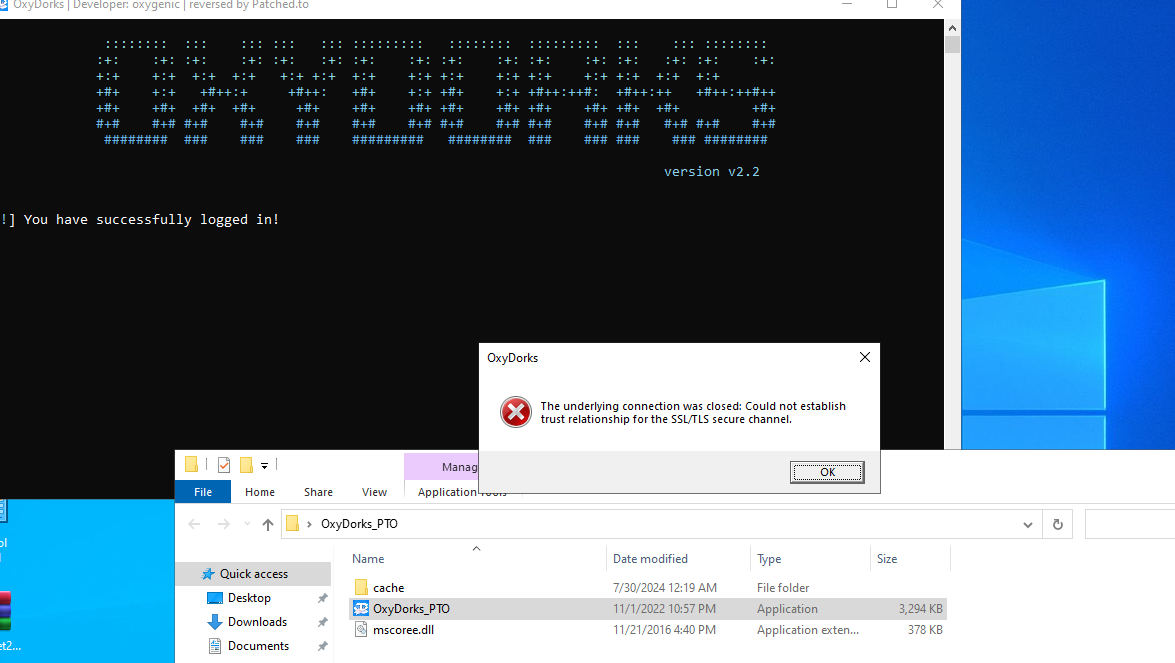Open the Home ribbon tab

[259, 491]
